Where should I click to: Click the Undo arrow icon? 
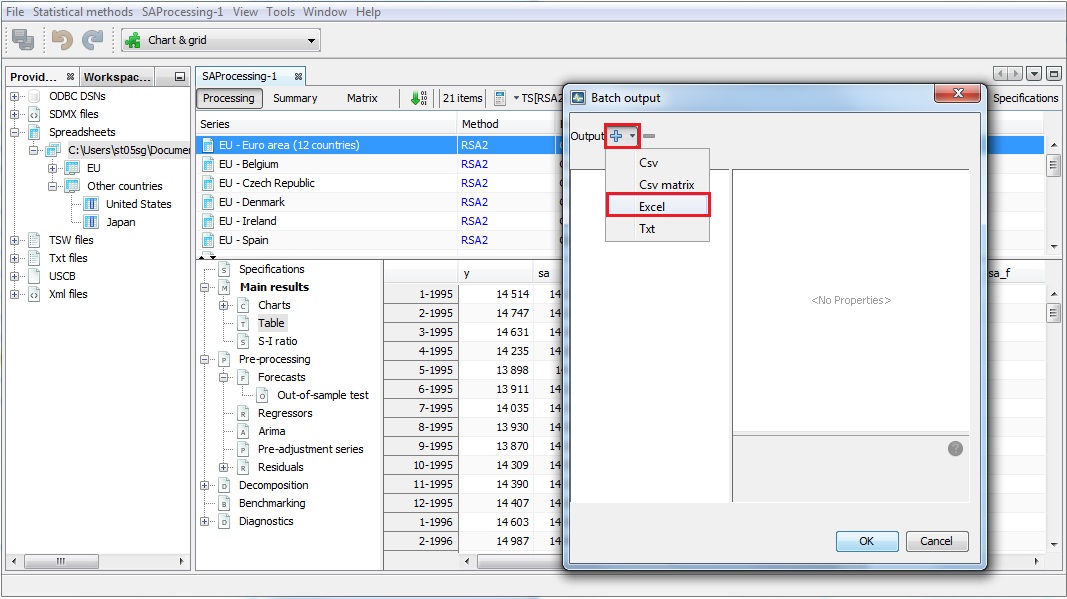pos(62,40)
